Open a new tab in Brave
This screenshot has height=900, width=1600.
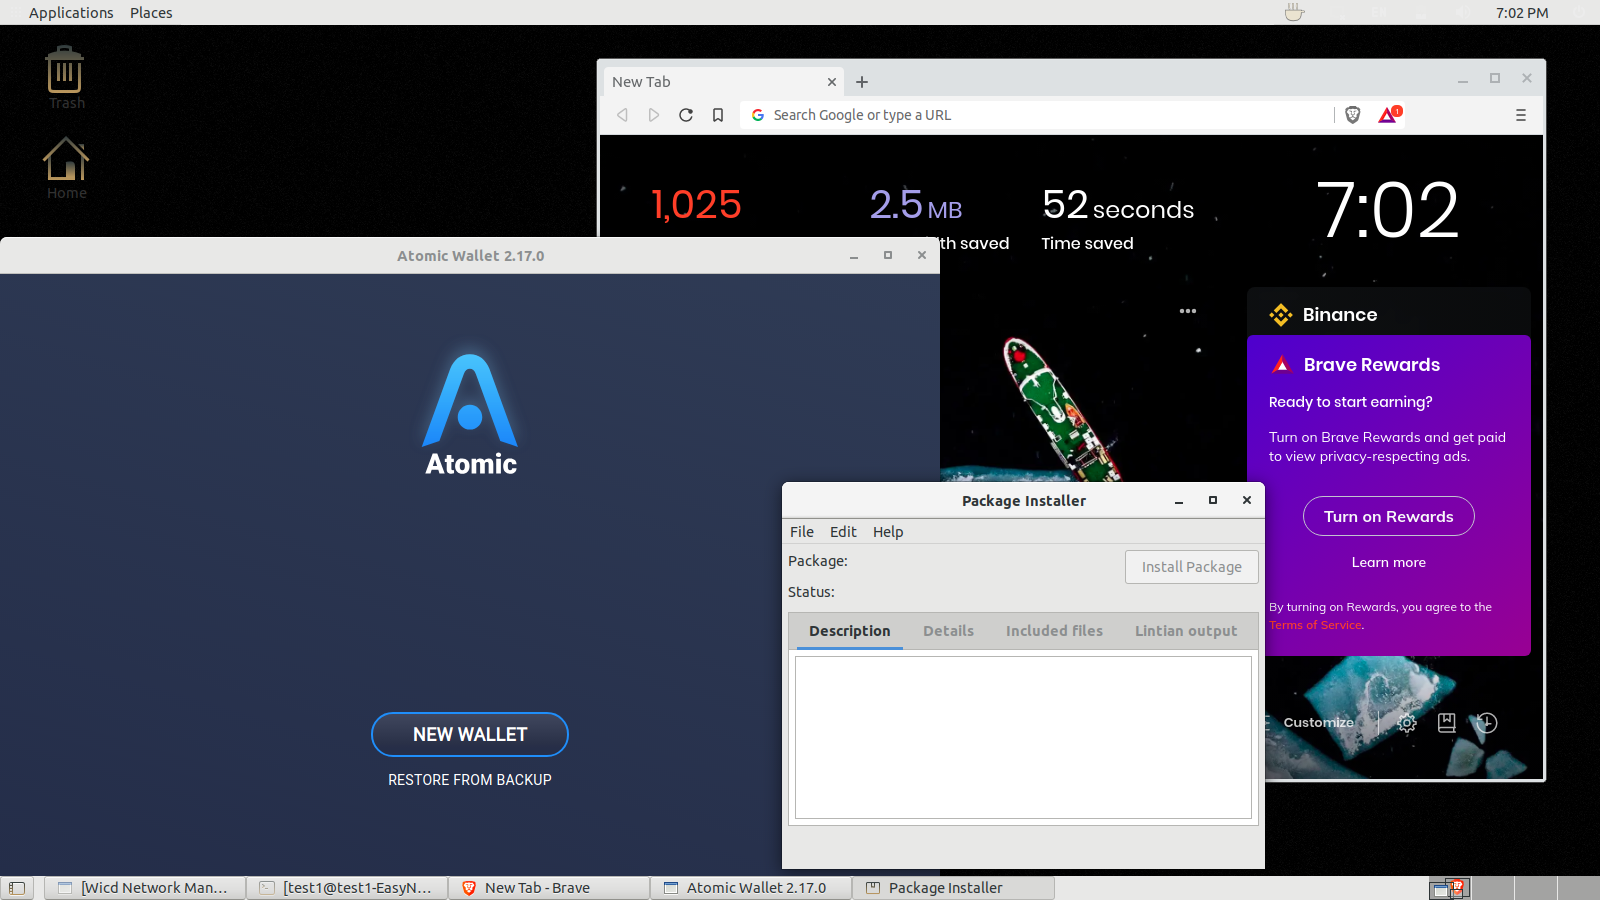[x=862, y=82]
